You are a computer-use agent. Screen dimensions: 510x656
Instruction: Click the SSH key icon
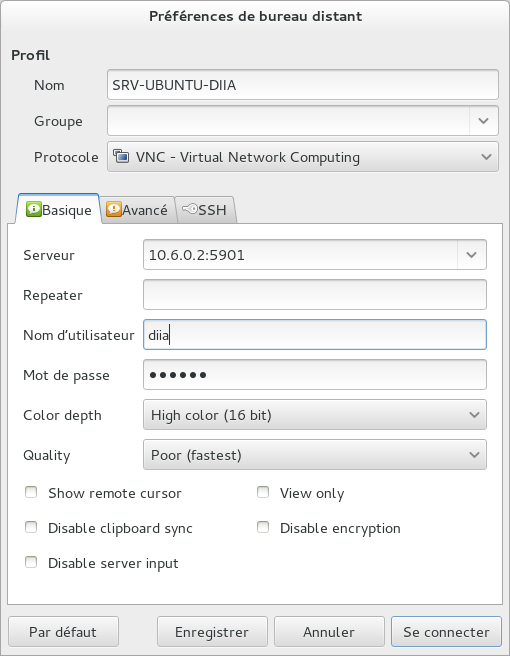190,209
